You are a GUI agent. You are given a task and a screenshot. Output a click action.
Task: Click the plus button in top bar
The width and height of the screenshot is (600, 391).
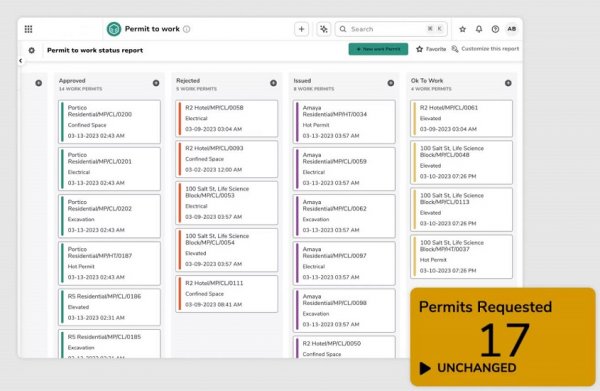click(x=302, y=29)
